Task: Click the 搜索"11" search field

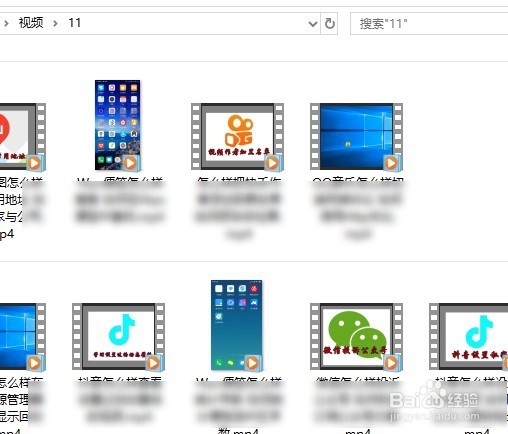Action: pyautogui.click(x=429, y=24)
